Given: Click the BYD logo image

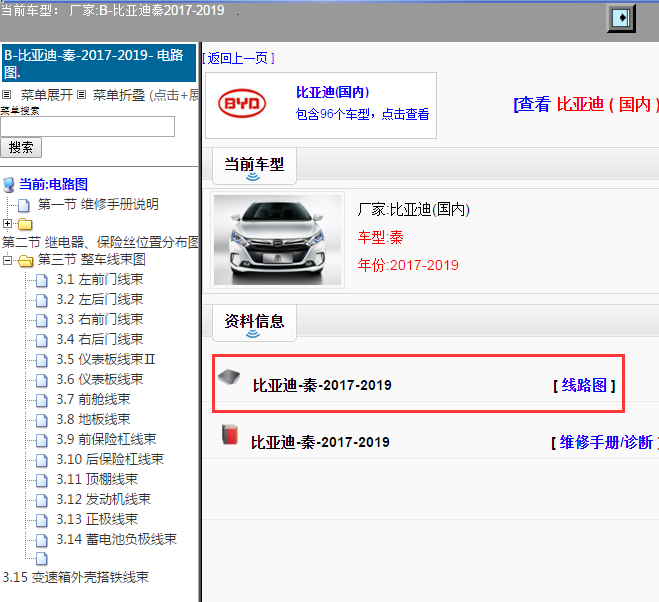Looking at the screenshot, I should pos(242,103).
